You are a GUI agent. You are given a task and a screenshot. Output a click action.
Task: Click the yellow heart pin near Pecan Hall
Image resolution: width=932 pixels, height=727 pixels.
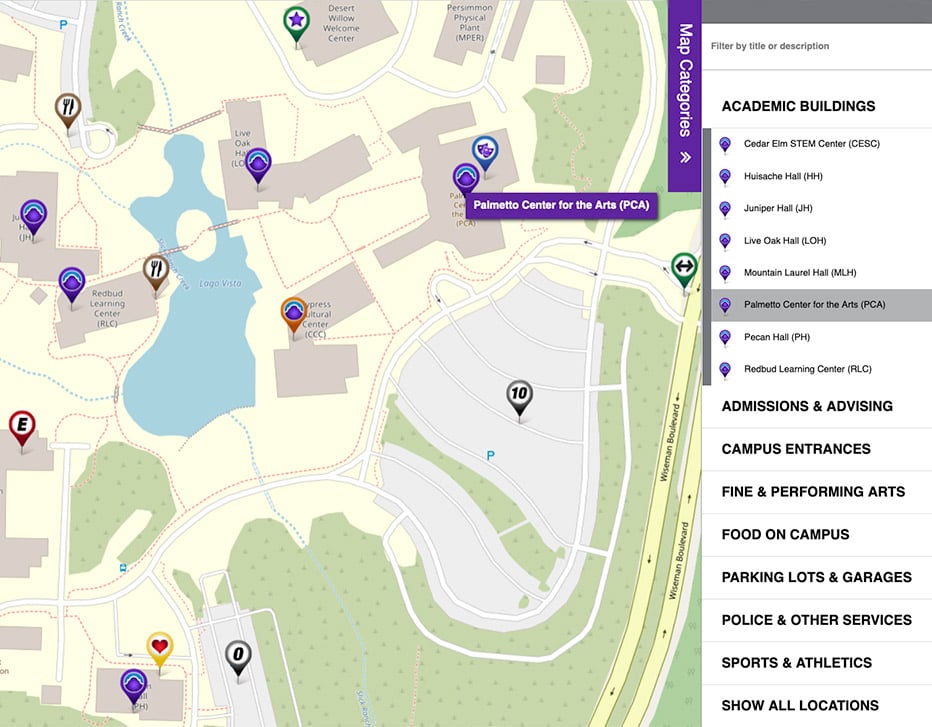click(x=158, y=647)
